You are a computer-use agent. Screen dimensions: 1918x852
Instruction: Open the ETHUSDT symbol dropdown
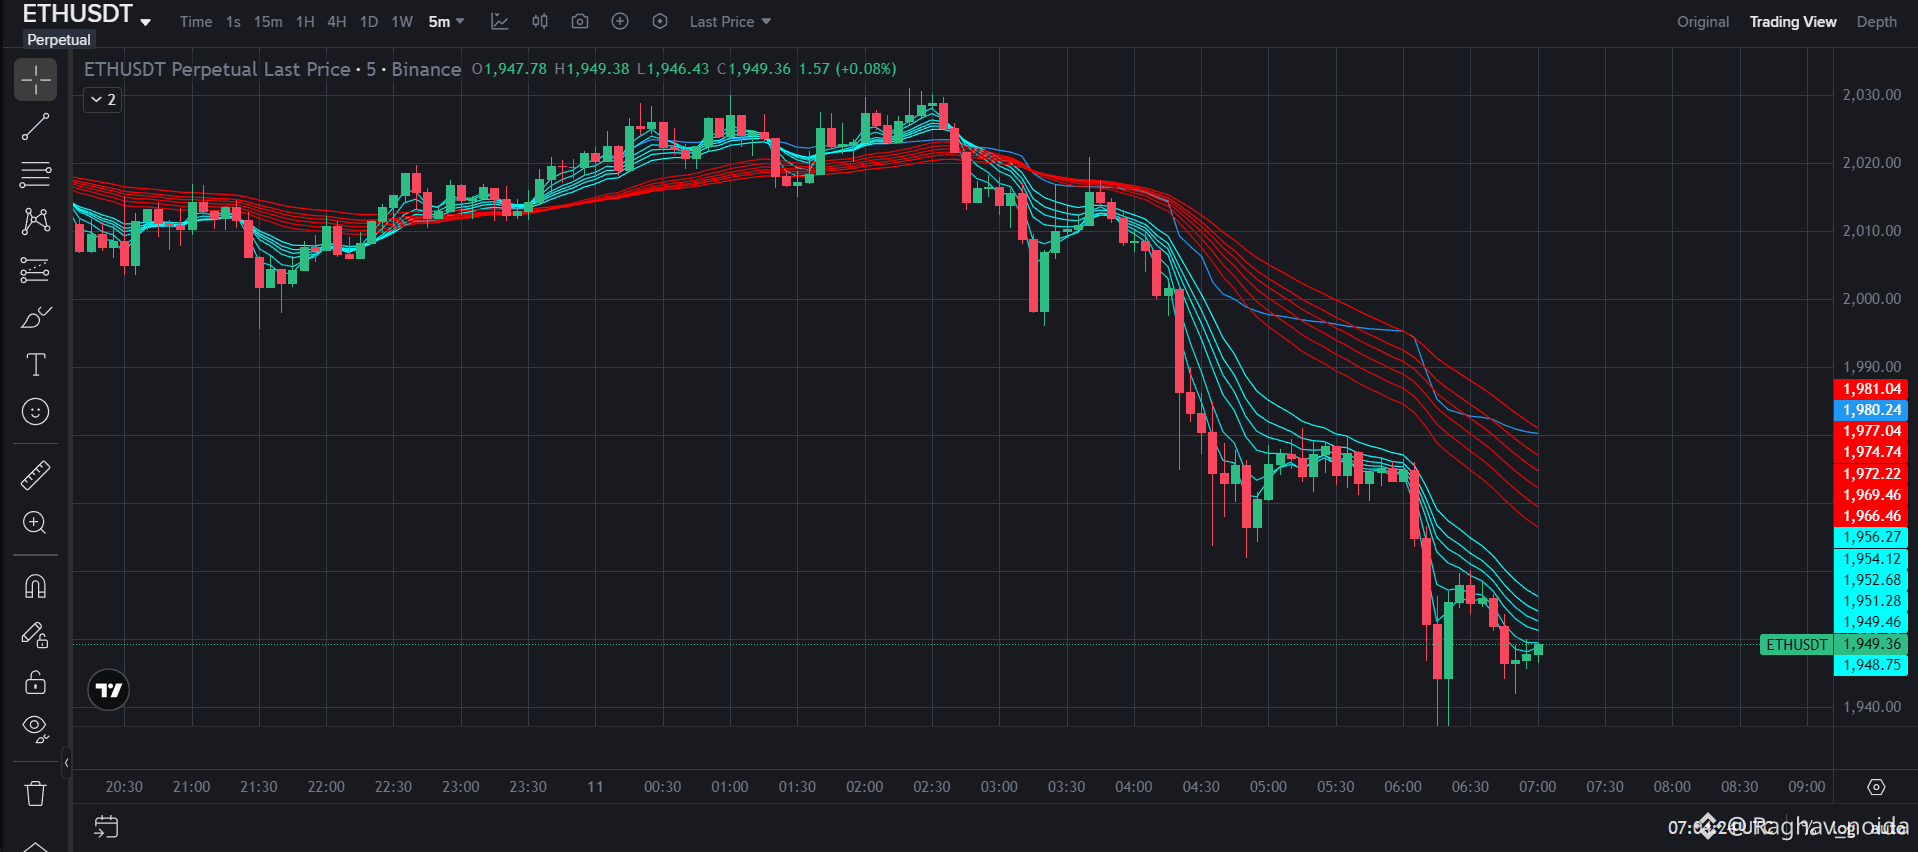pyautogui.click(x=145, y=21)
